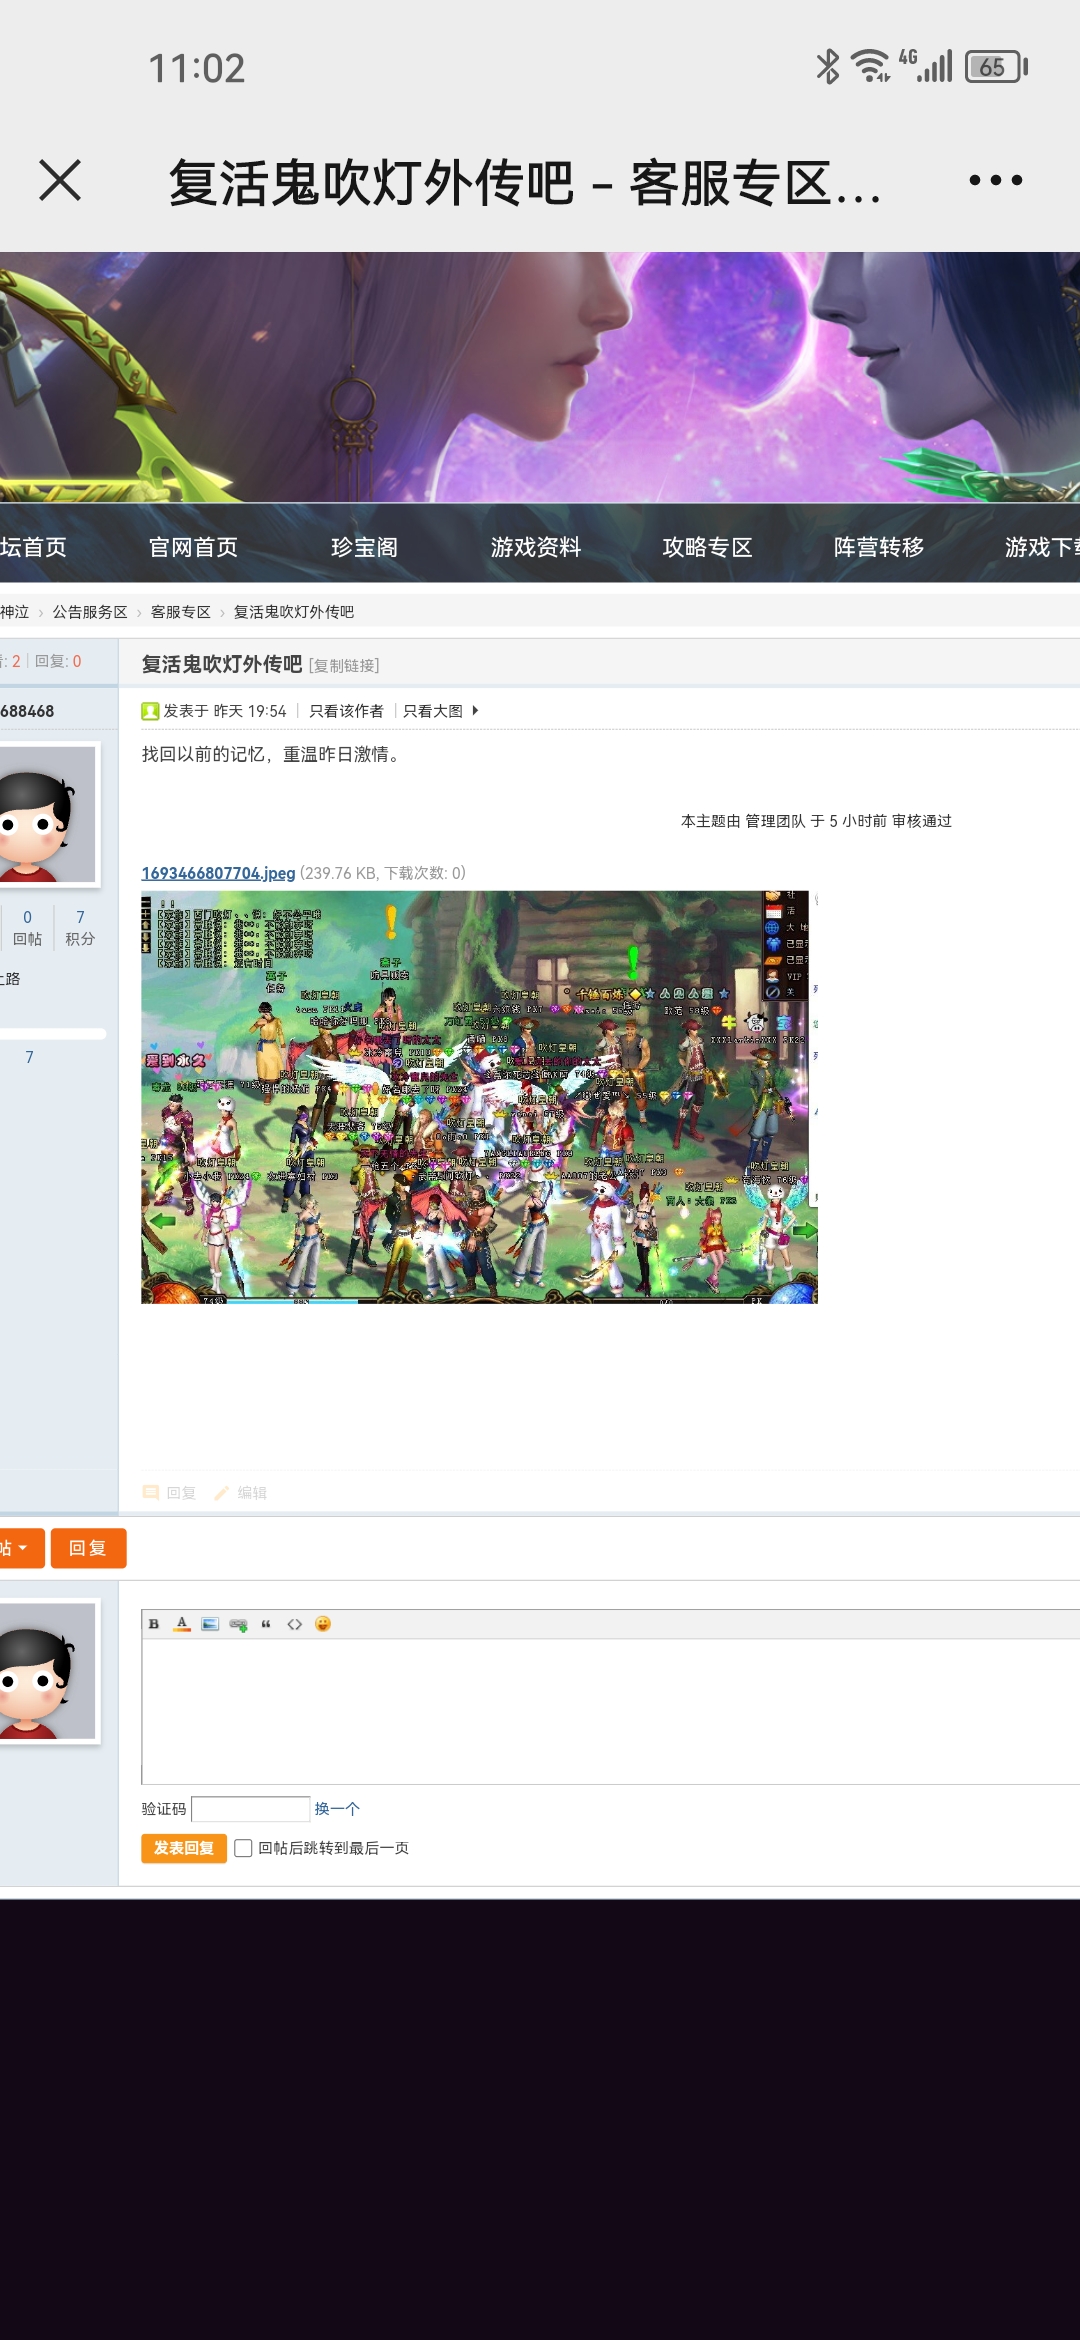The image size is (1080, 2340).
Task: Click the Wi-Fi status bar icon
Action: pyautogui.click(x=870, y=66)
